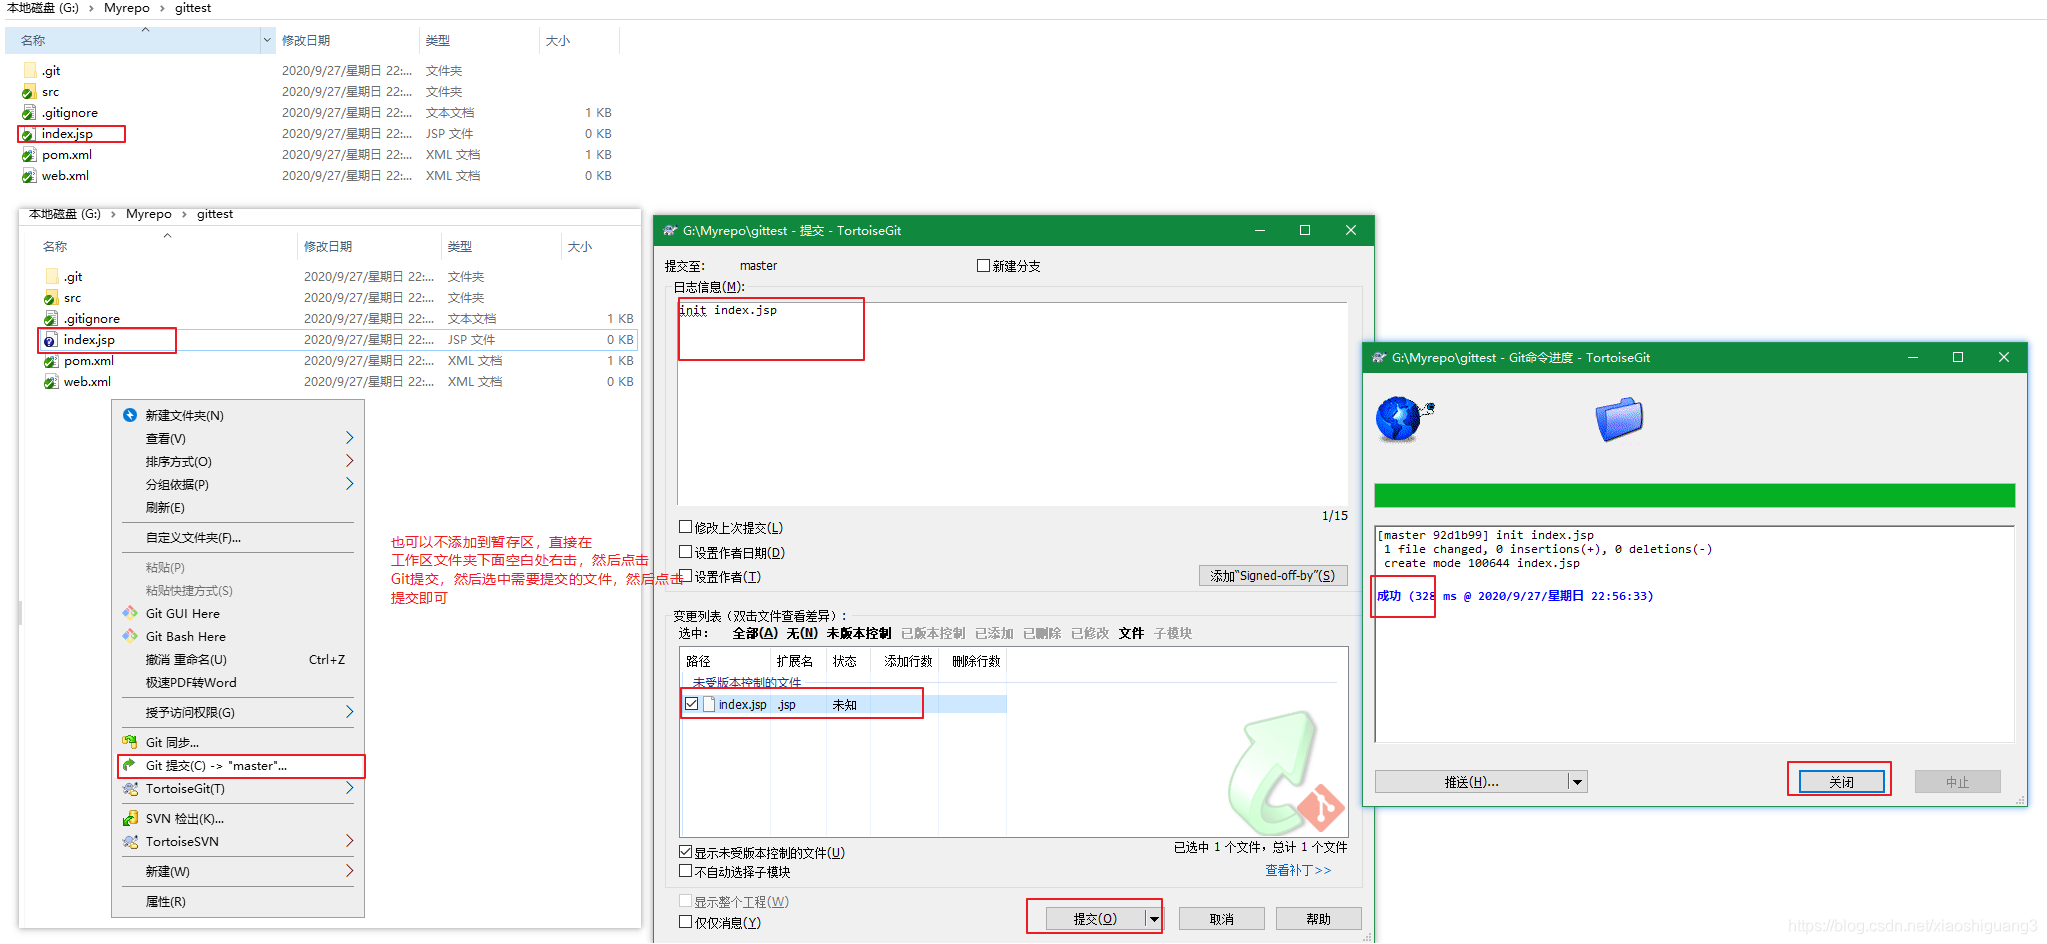The height and width of the screenshot is (944, 2047).
Task: Toggle the amend last commit checkbox
Action: (x=685, y=527)
